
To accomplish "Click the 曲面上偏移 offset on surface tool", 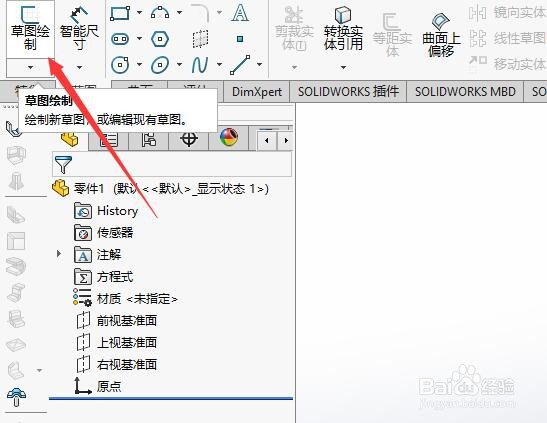I will [x=441, y=34].
